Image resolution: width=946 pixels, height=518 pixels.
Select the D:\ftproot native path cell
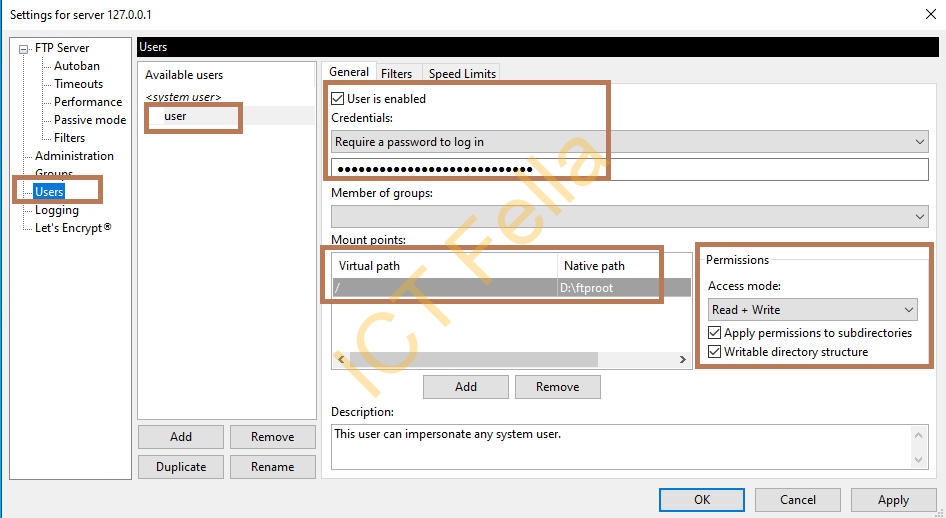coord(624,288)
